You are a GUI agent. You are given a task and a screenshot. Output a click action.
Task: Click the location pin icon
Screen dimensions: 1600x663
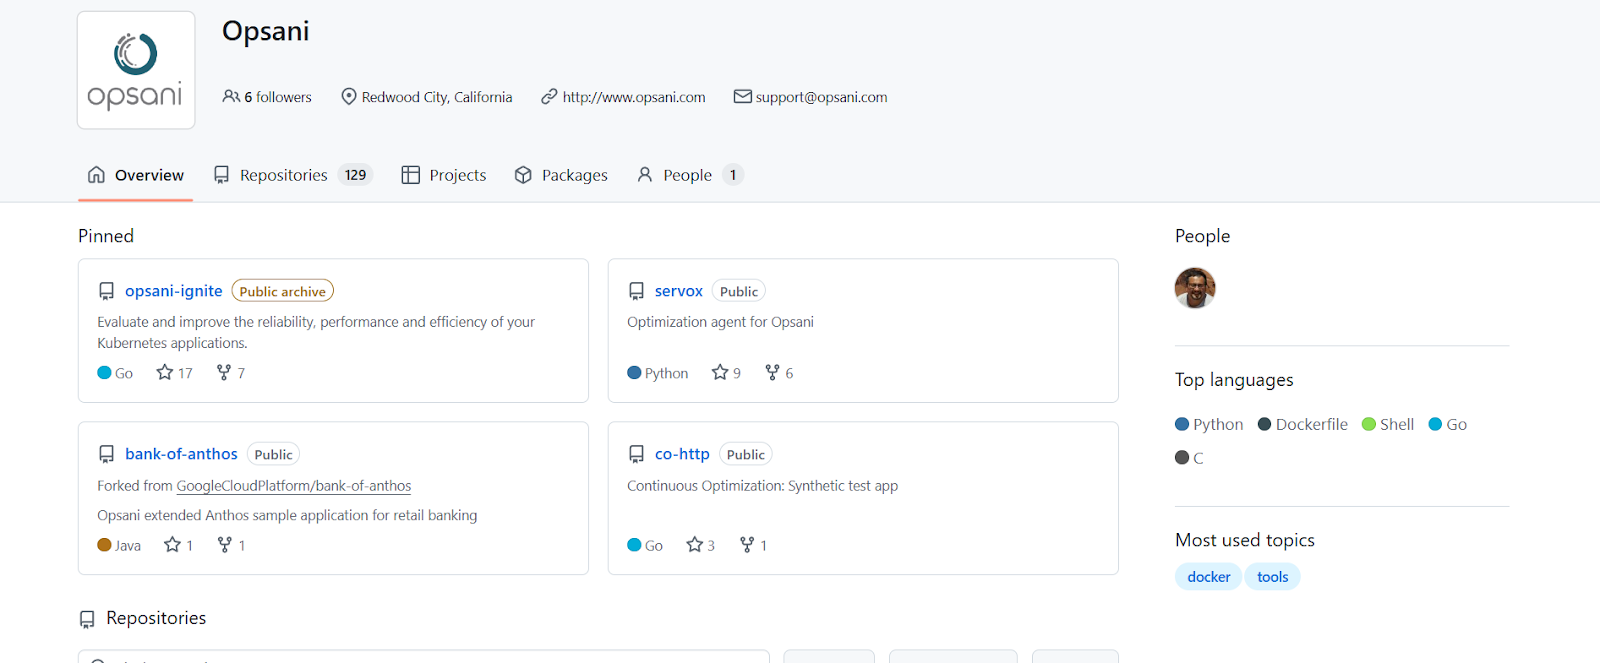pyautogui.click(x=349, y=97)
